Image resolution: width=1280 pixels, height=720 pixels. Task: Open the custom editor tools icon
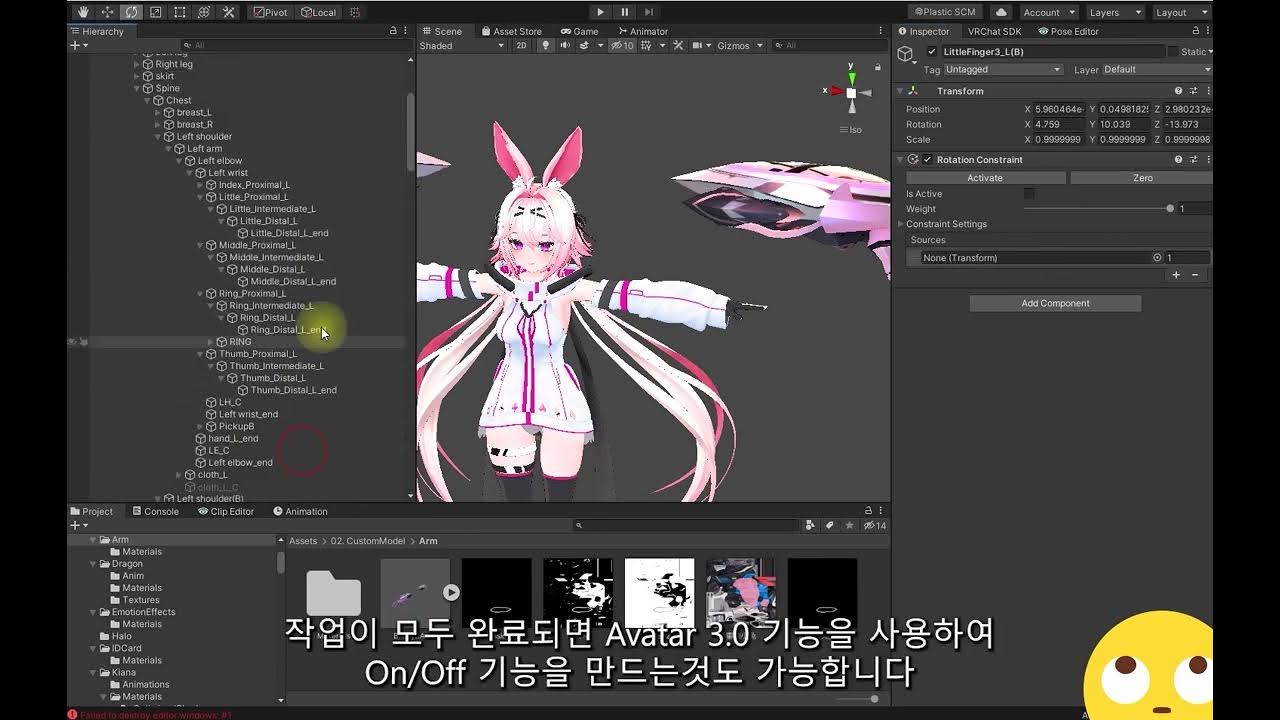pyautogui.click(x=228, y=12)
